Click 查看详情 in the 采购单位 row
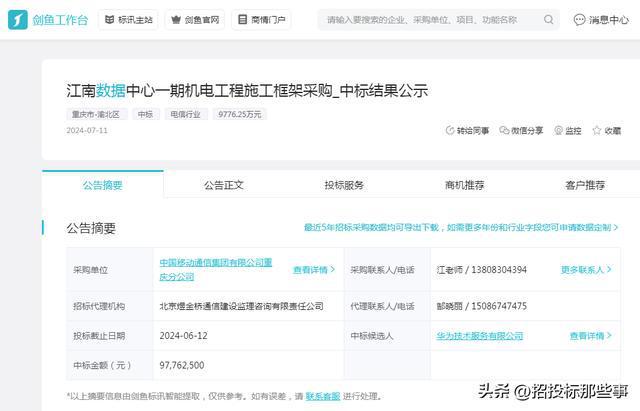The image size is (640, 411). click(314, 270)
